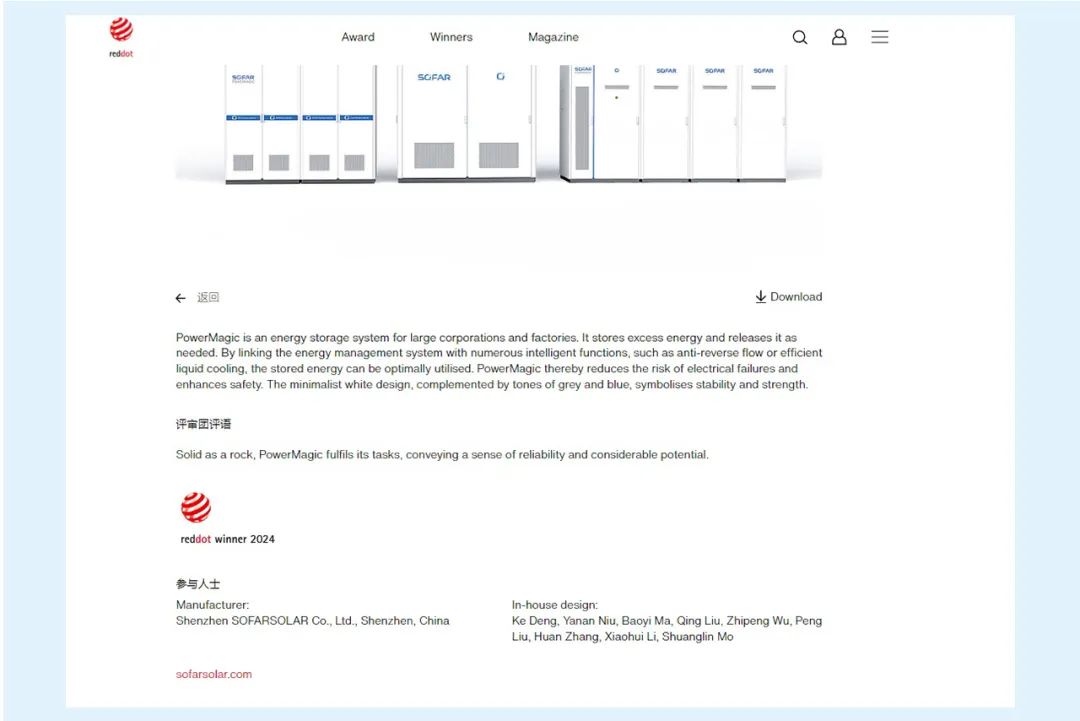The height and width of the screenshot is (721, 1080).
Task: Click the 评审团评语 heading
Action: click(x=203, y=424)
